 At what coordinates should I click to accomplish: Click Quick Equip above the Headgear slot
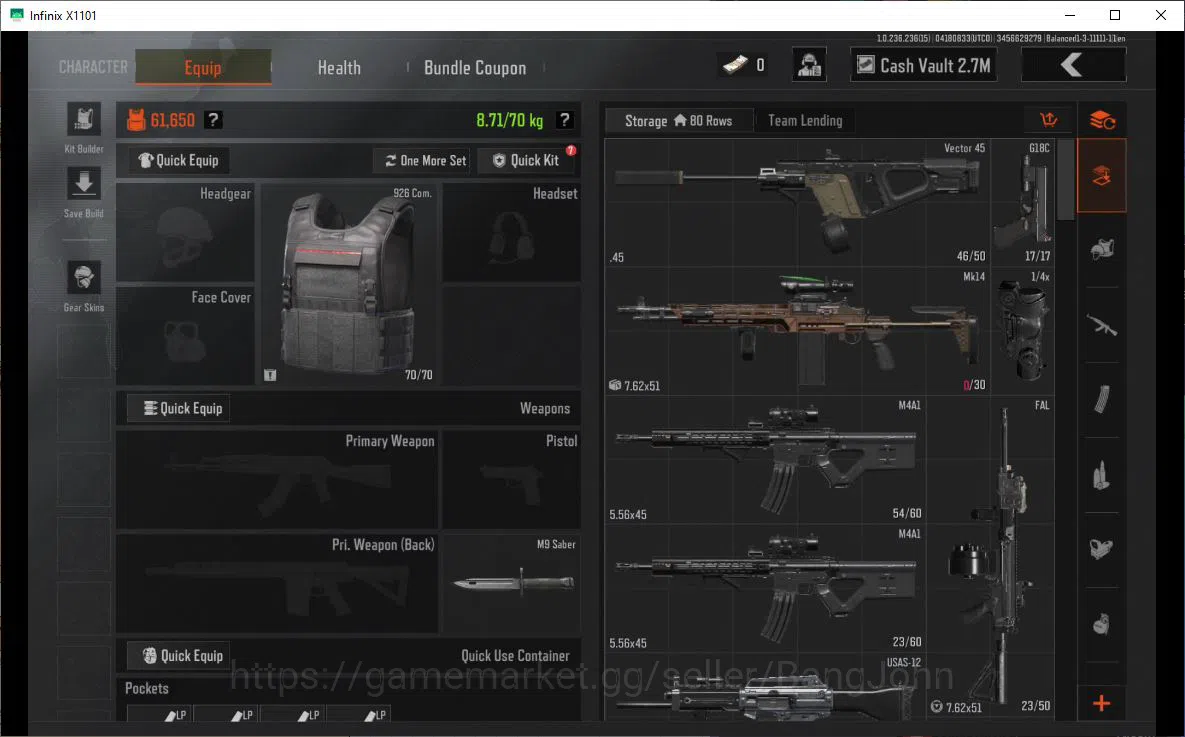(x=178, y=160)
